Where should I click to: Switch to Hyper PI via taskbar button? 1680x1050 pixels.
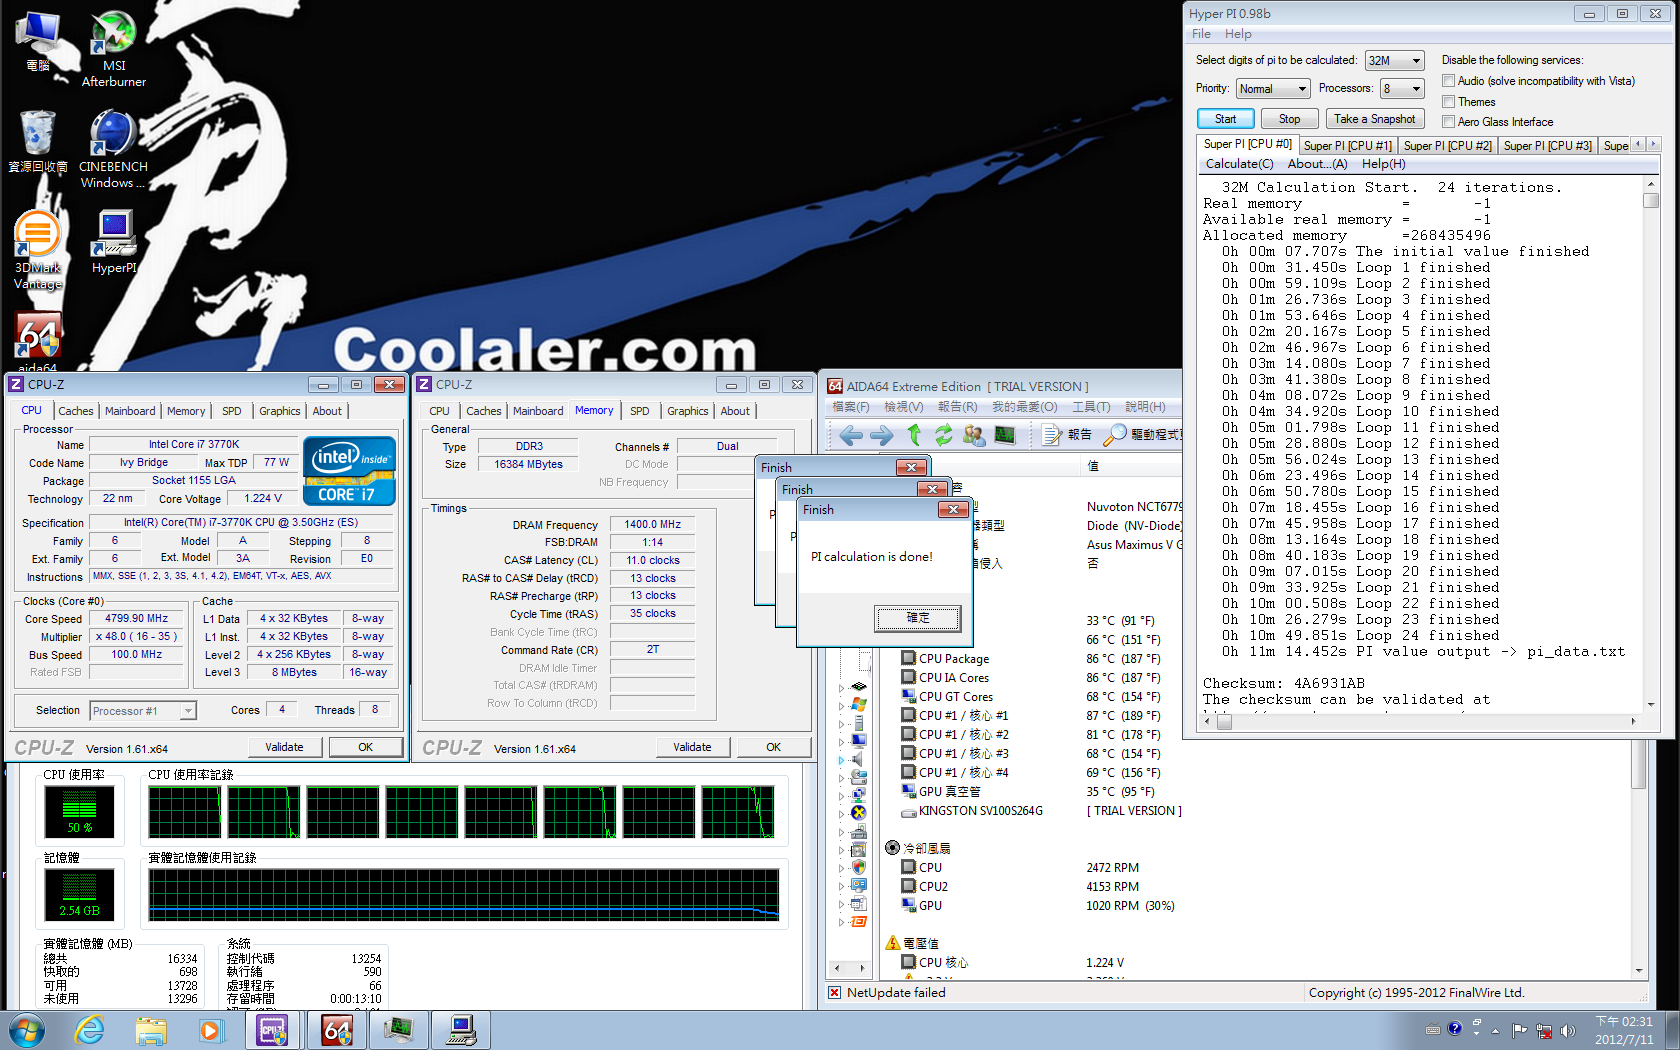tap(461, 1030)
